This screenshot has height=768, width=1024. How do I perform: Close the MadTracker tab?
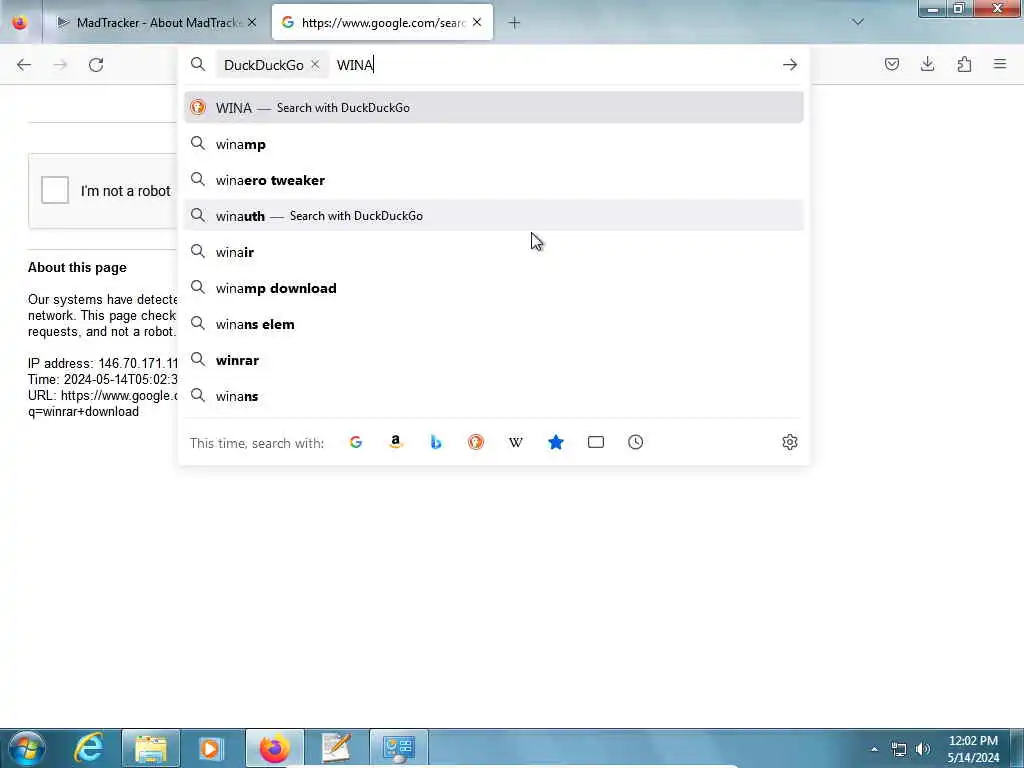[x=252, y=23]
